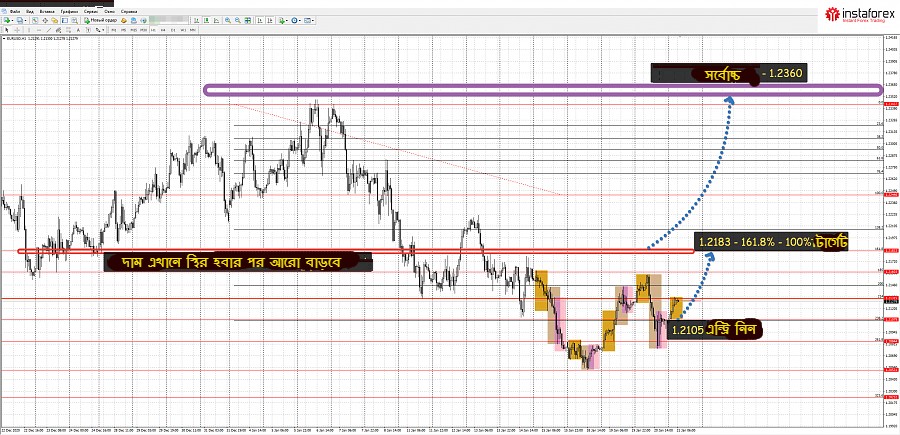Switch chart to Line chart type
Viewport: 900px width, 435px height.
216,21
